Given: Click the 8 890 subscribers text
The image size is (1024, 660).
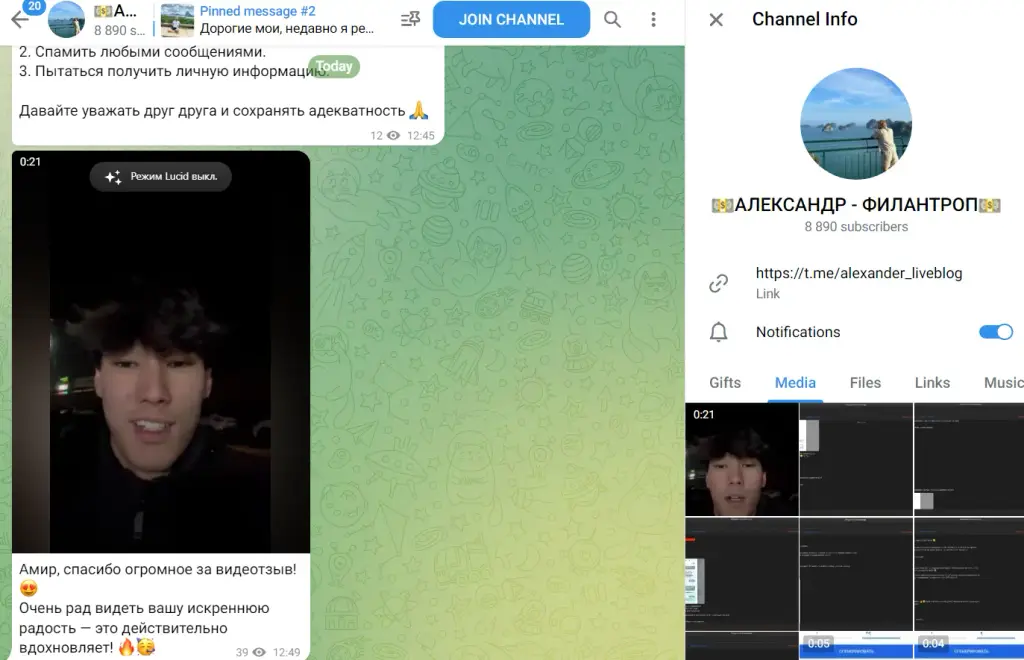Looking at the screenshot, I should [x=856, y=227].
